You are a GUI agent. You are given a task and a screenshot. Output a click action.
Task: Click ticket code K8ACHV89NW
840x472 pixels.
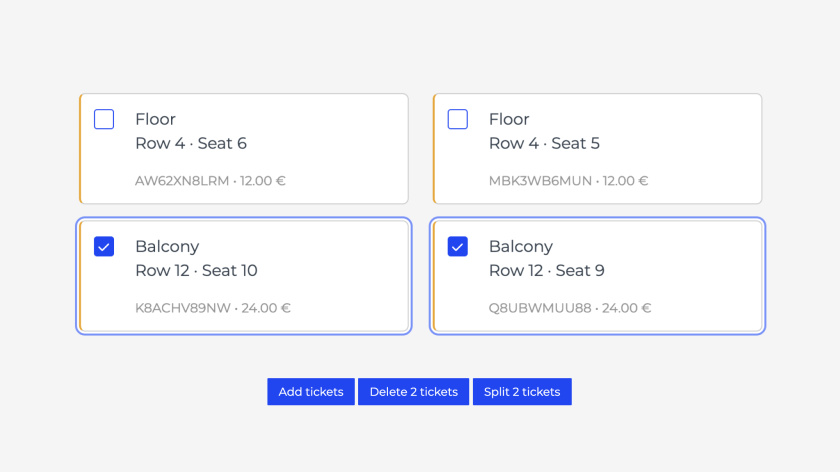point(182,308)
